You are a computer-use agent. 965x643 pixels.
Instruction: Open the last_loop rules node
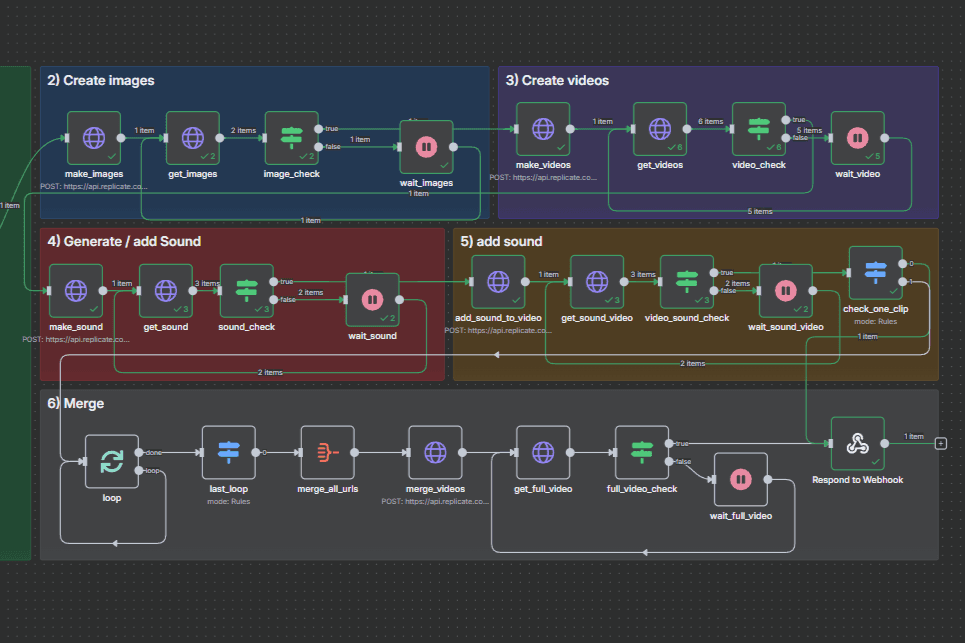click(x=229, y=452)
